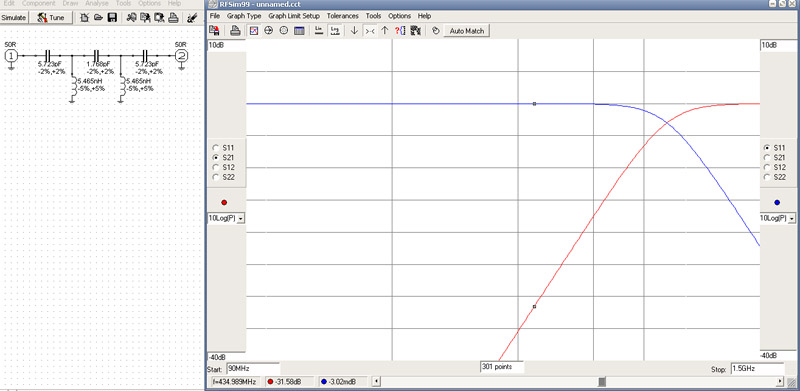Click the marker square on the red trace
Image resolution: width=800 pixels, height=391 pixels.
pos(535,307)
